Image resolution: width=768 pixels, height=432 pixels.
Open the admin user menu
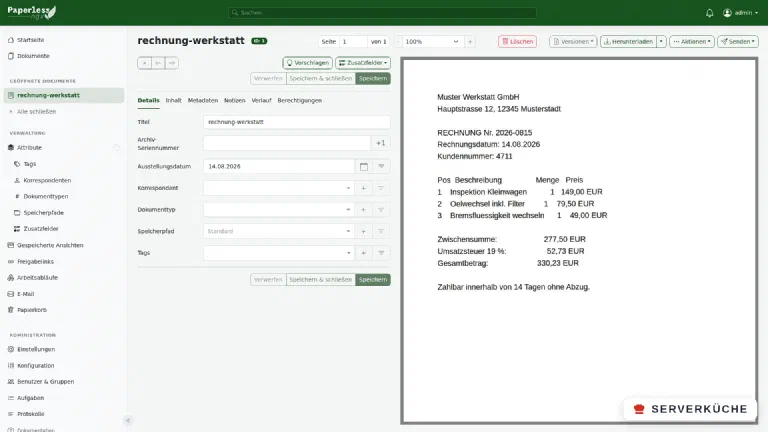coord(741,13)
